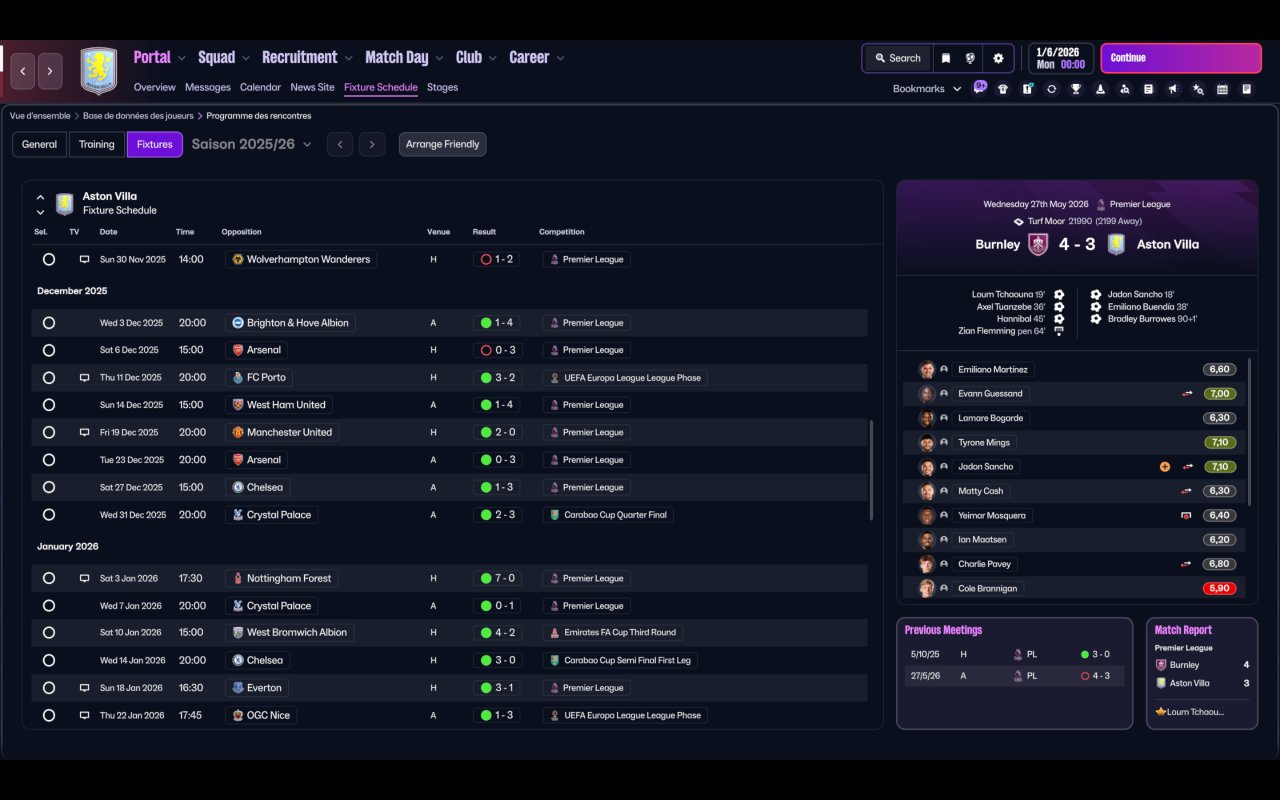Click the Arrange Friendly button
The width and height of the screenshot is (1280, 800).
pos(442,144)
